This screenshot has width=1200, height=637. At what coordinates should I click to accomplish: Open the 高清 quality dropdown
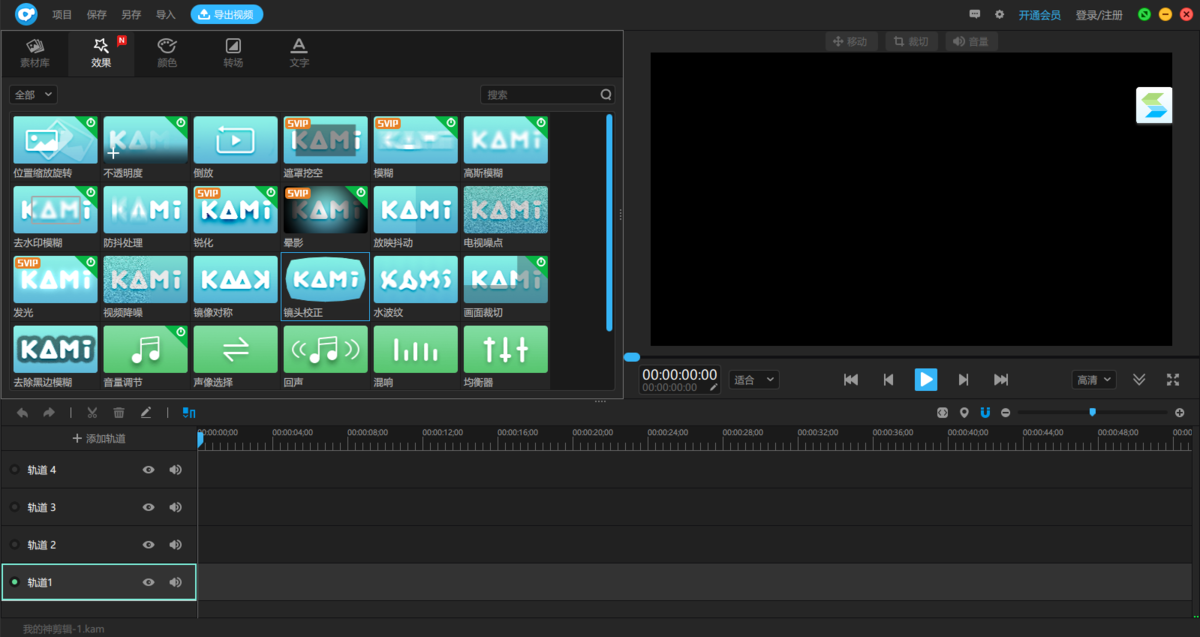click(x=1093, y=380)
